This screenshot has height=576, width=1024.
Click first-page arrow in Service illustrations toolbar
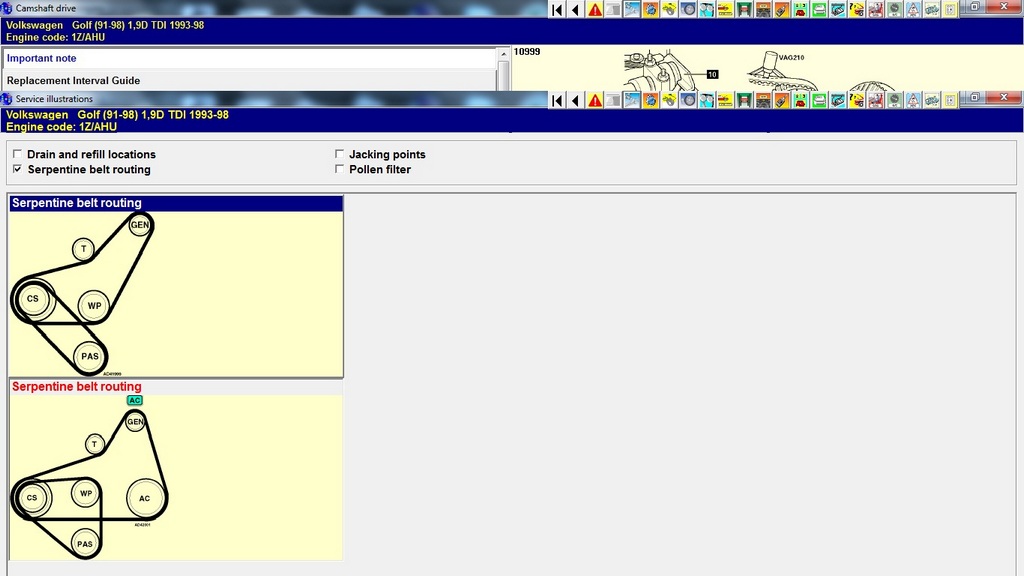pos(558,100)
